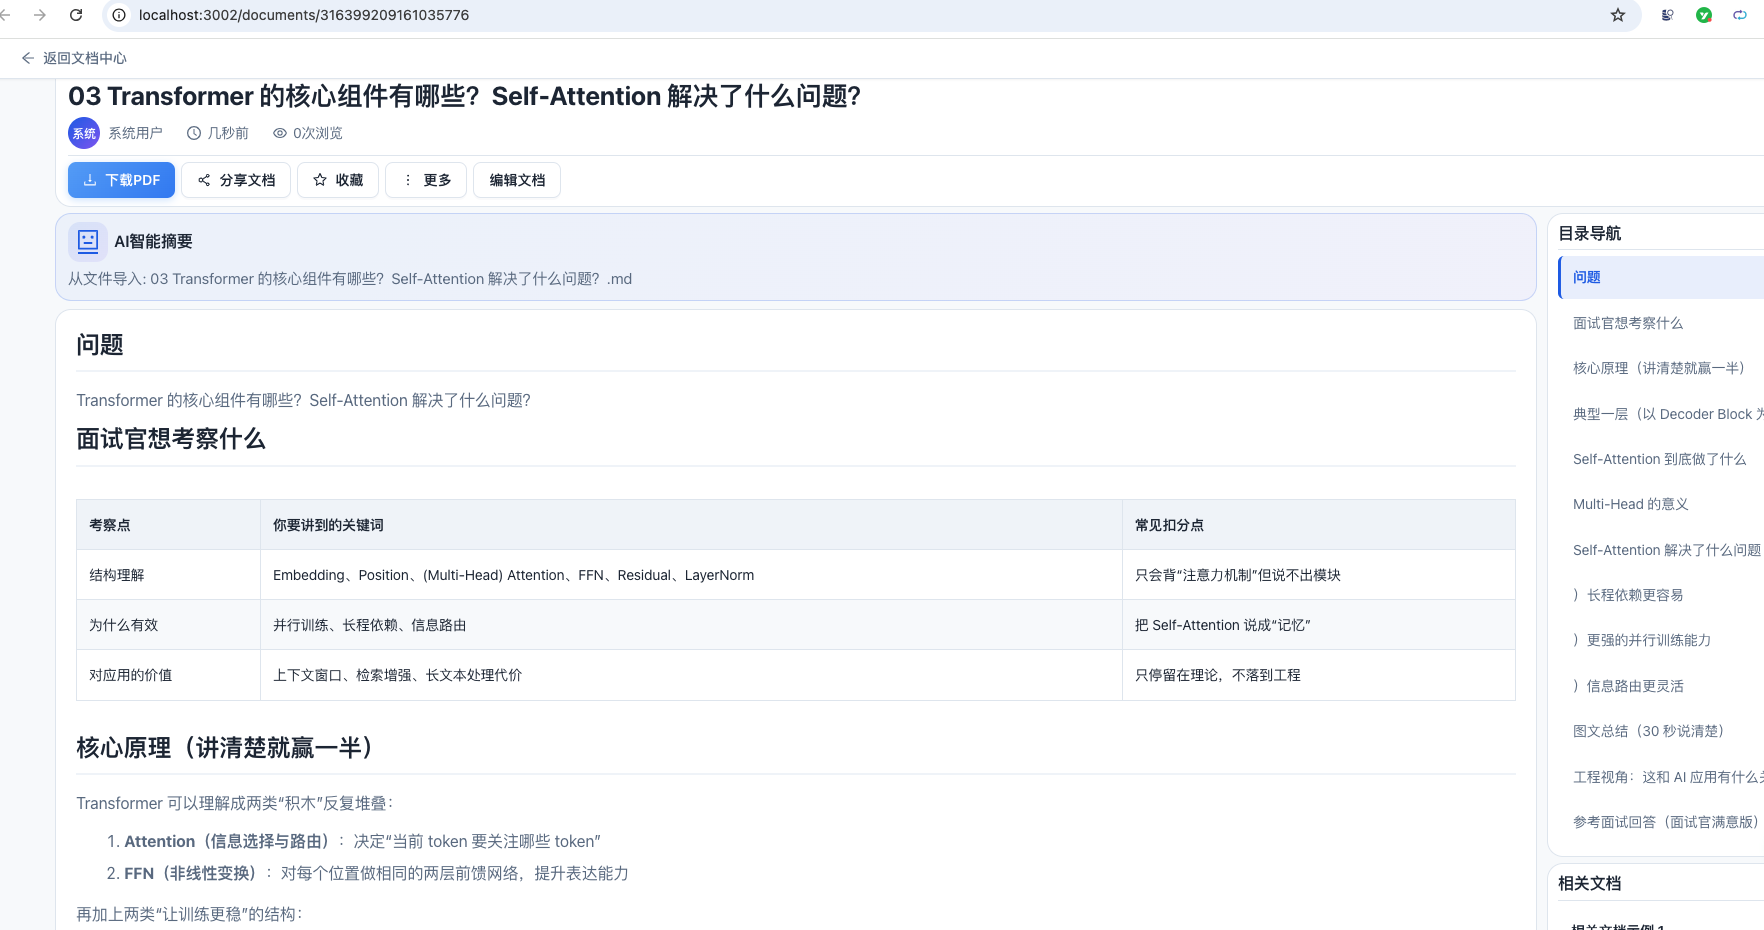The height and width of the screenshot is (930, 1764).
Task: Open the first browser extension icon
Action: [1667, 15]
